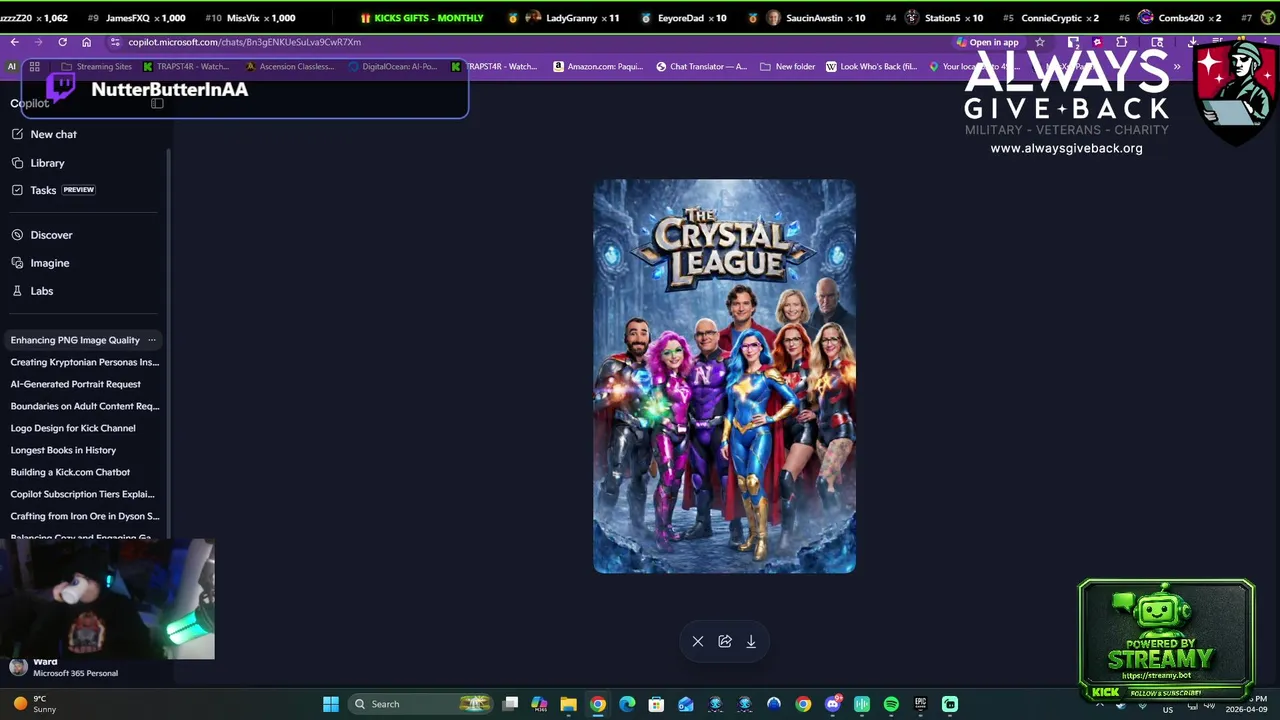Open Chat Translator bookmark
Screen dimensions: 1280x720
[701, 67]
